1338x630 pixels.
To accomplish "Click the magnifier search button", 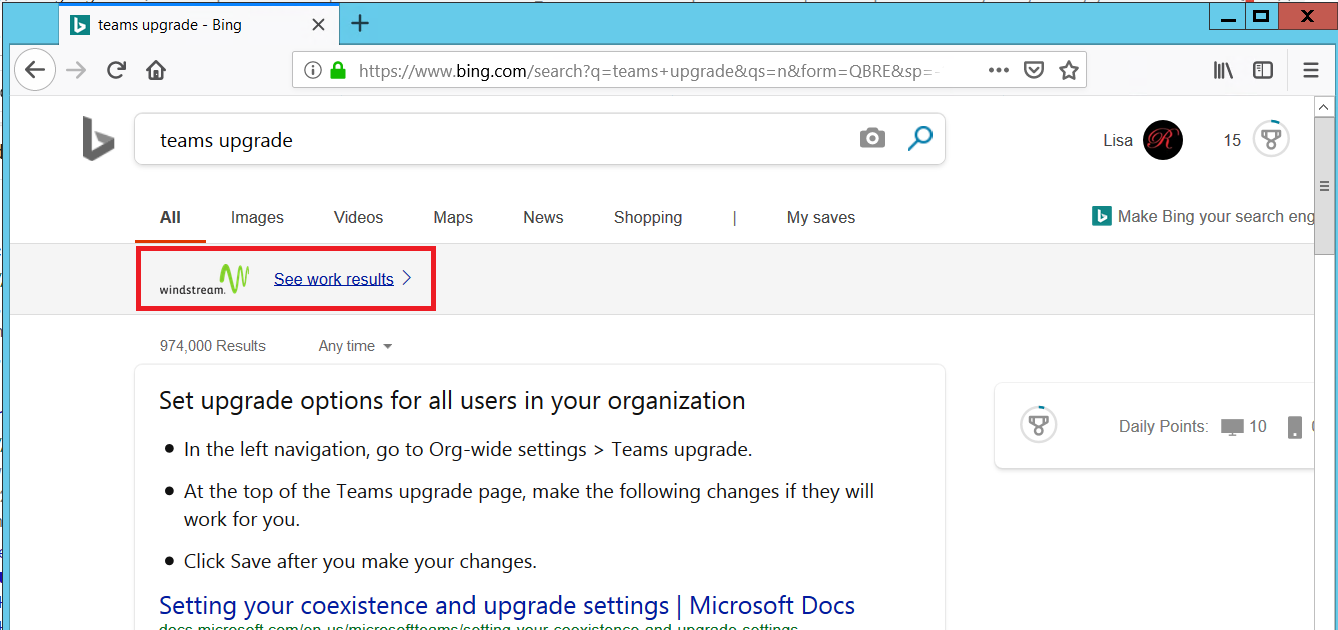I will tap(920, 139).
